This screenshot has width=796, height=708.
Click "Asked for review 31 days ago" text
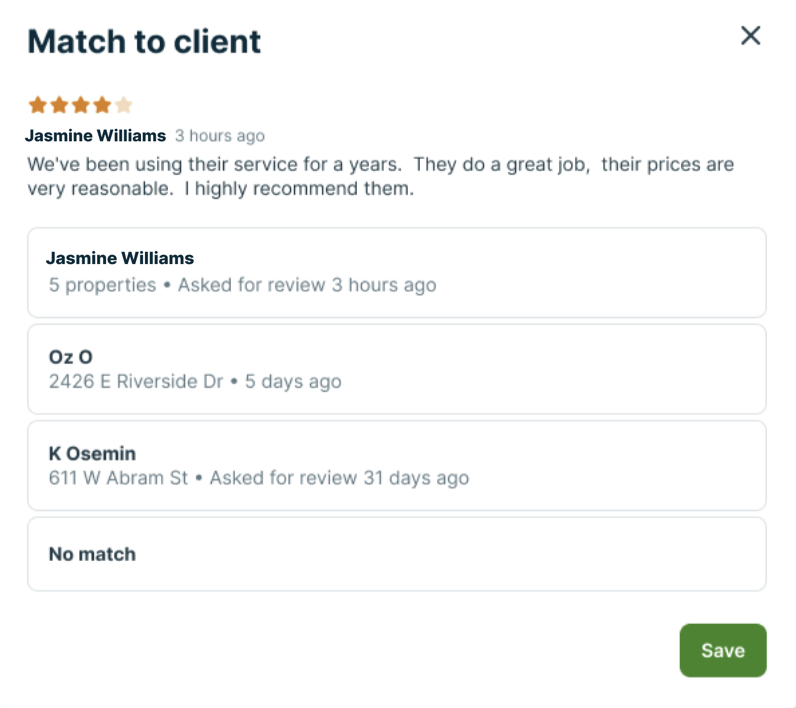point(338,478)
